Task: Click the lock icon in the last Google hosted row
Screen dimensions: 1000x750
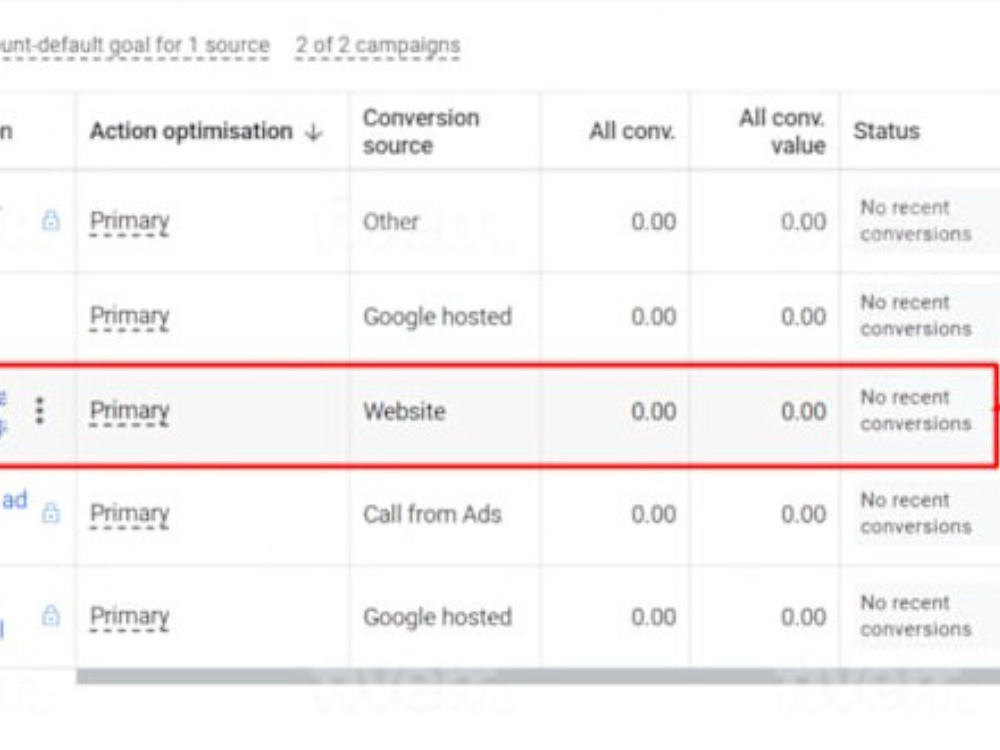Action: click(51, 615)
